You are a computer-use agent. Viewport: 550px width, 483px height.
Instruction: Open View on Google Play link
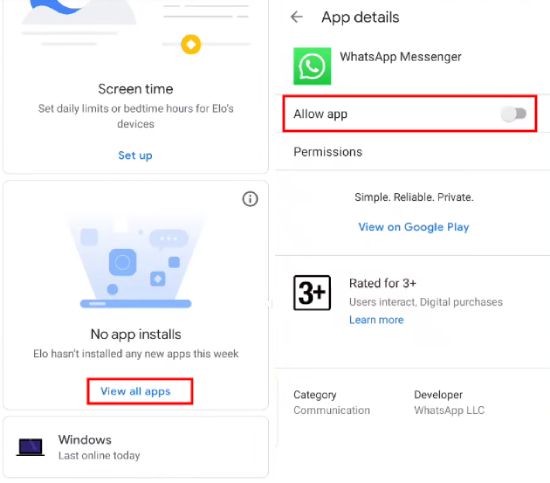point(414,227)
